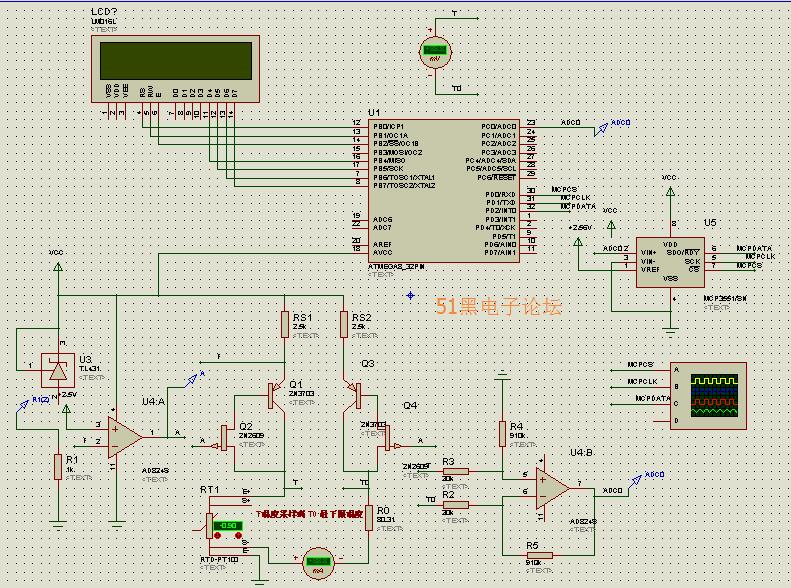
Task: Click the 'MCPCLK' net label beside U1 pin 31
Action: 575,198
